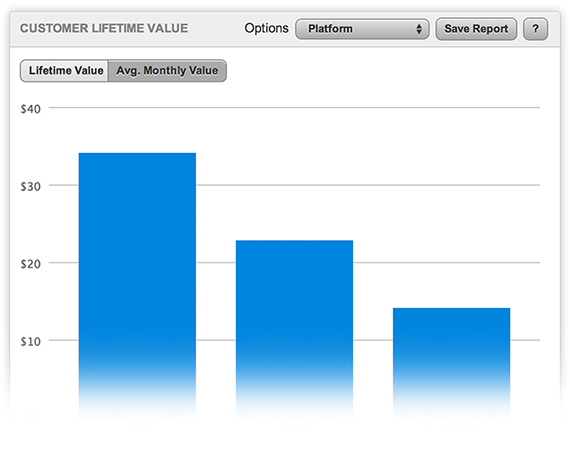Image resolution: width=570 pixels, height=475 pixels.
Task: Click the $20 axis label
Action: tap(31, 264)
